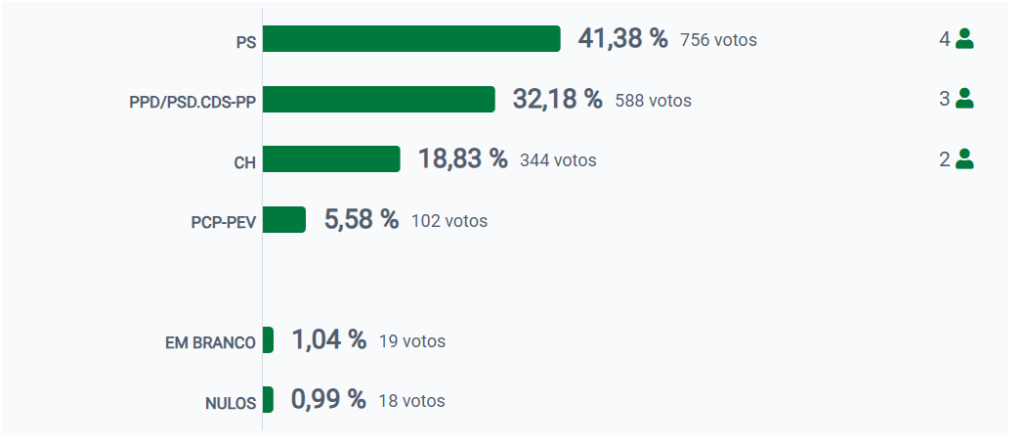Select the 102 votos count
The height and width of the screenshot is (448, 1024).
tap(449, 221)
